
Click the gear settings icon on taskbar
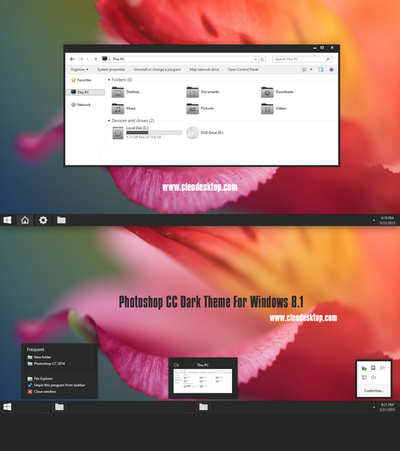tap(43, 220)
